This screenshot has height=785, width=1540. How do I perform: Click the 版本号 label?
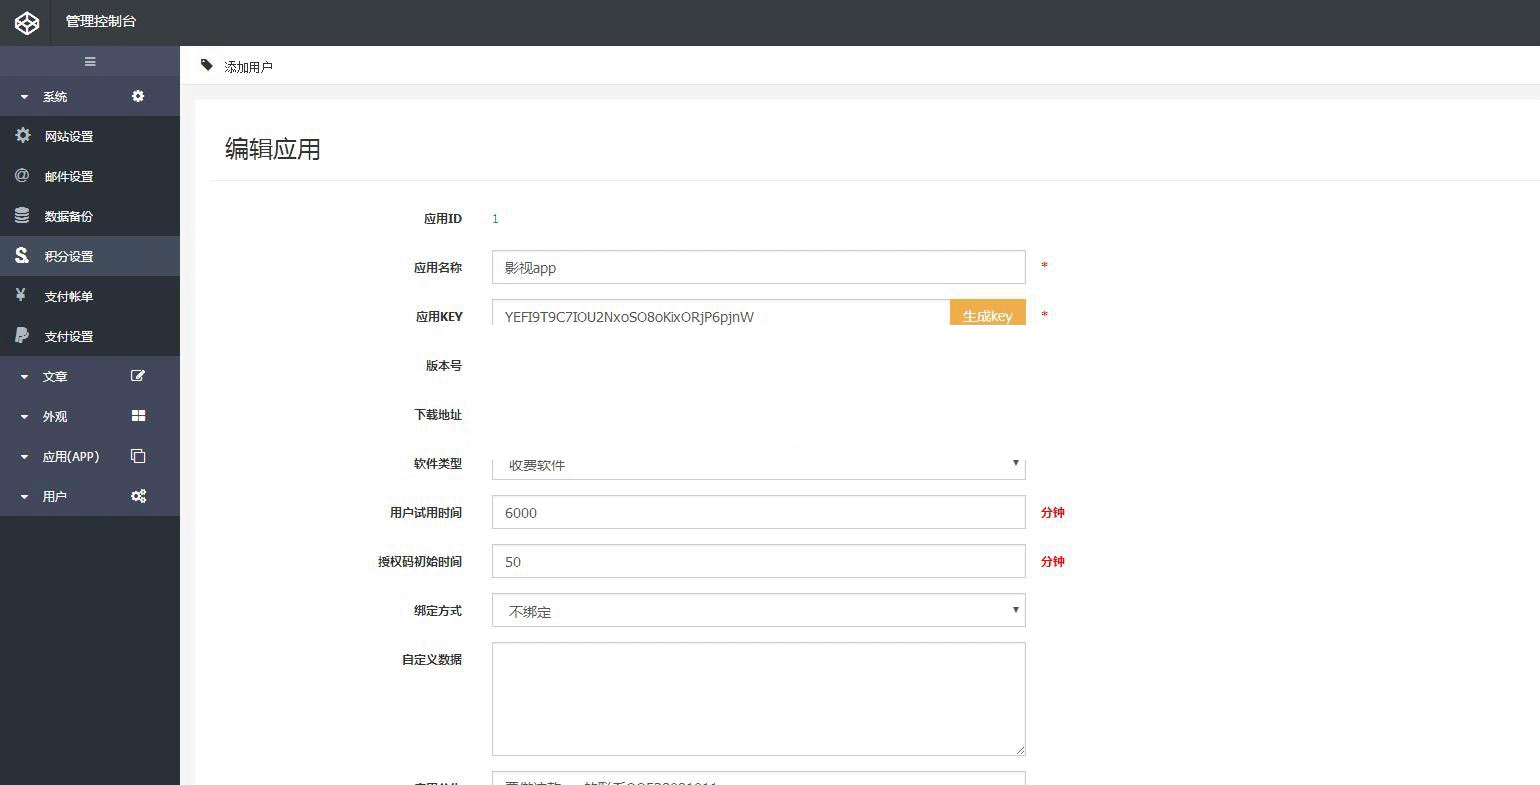tap(444, 366)
